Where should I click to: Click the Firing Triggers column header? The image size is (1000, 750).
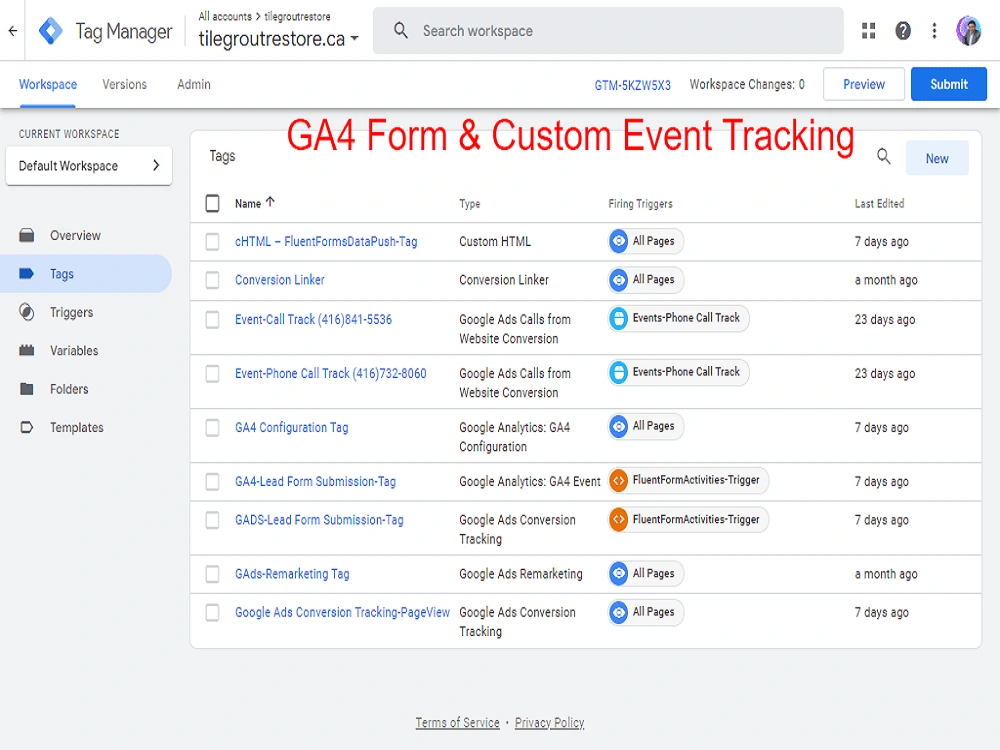[x=640, y=203]
